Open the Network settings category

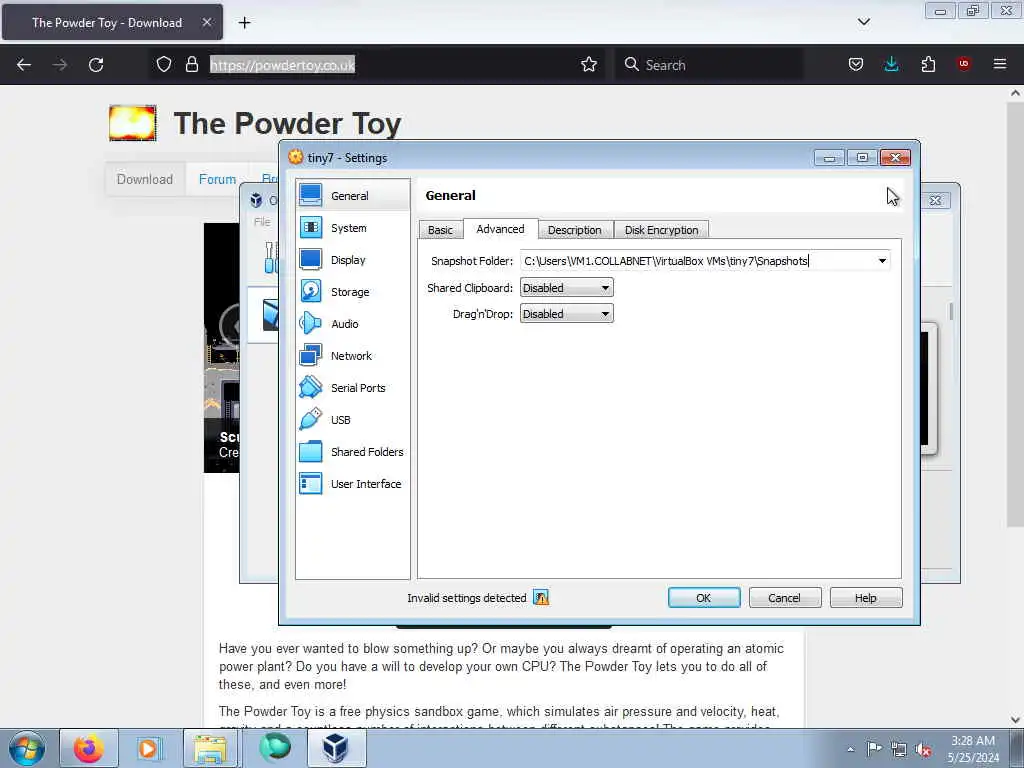pos(353,355)
